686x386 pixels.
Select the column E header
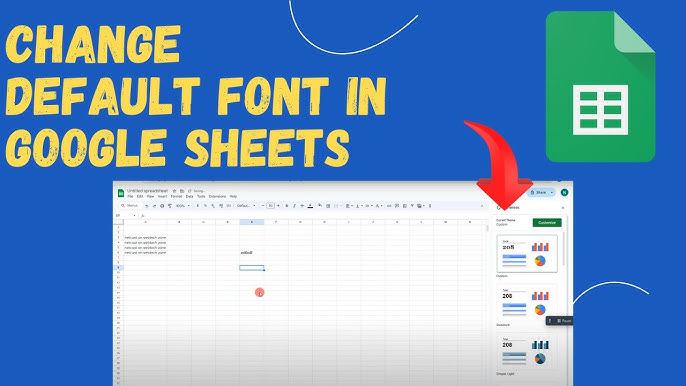click(x=252, y=222)
